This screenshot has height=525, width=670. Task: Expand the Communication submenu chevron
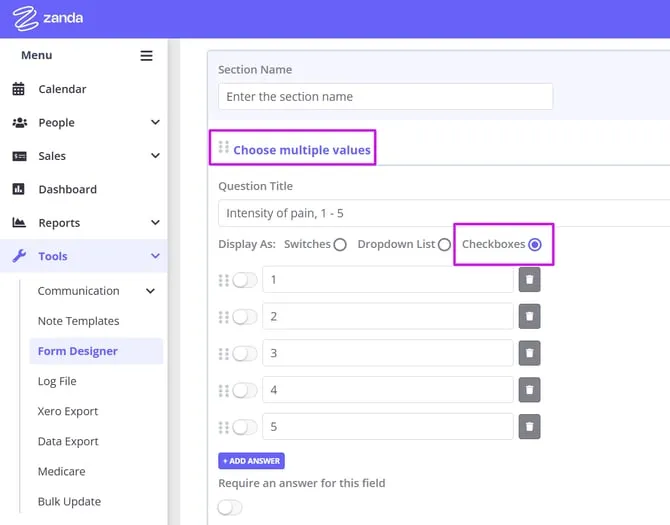150,291
